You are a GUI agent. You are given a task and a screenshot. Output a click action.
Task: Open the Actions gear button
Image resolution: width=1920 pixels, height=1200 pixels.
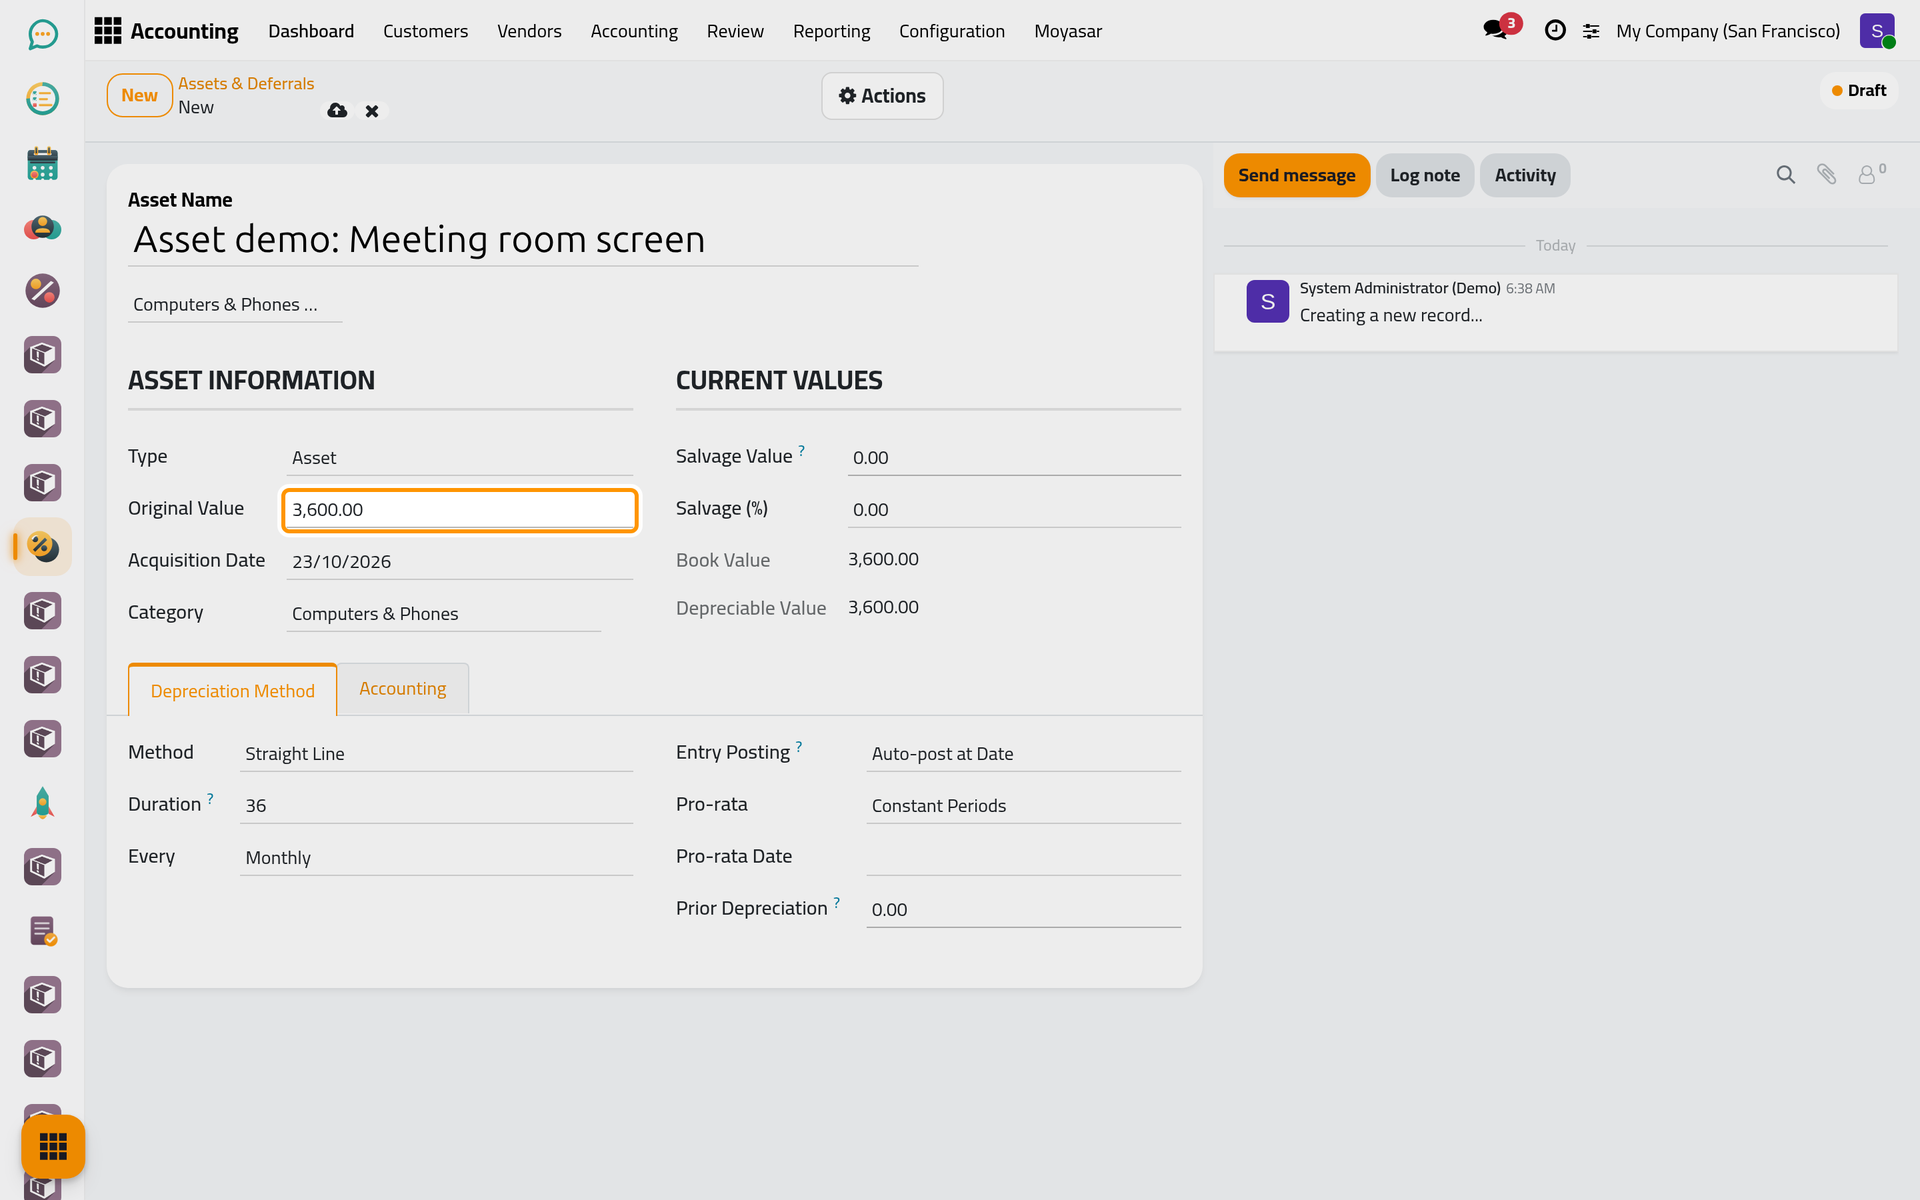882,96
